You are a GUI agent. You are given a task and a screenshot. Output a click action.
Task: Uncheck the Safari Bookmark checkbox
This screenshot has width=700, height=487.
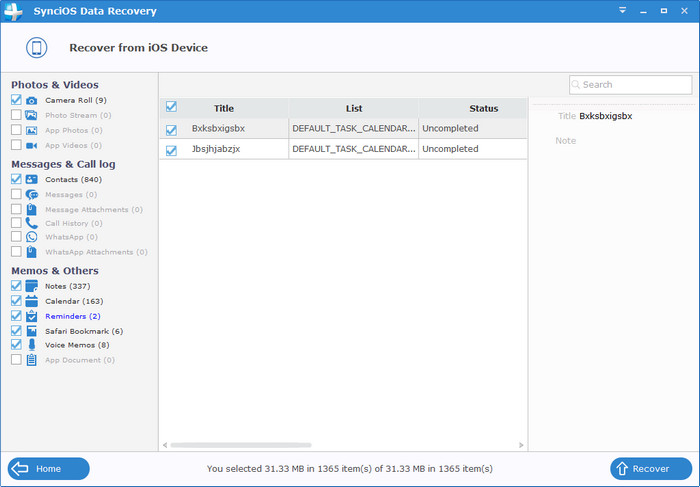click(x=16, y=331)
